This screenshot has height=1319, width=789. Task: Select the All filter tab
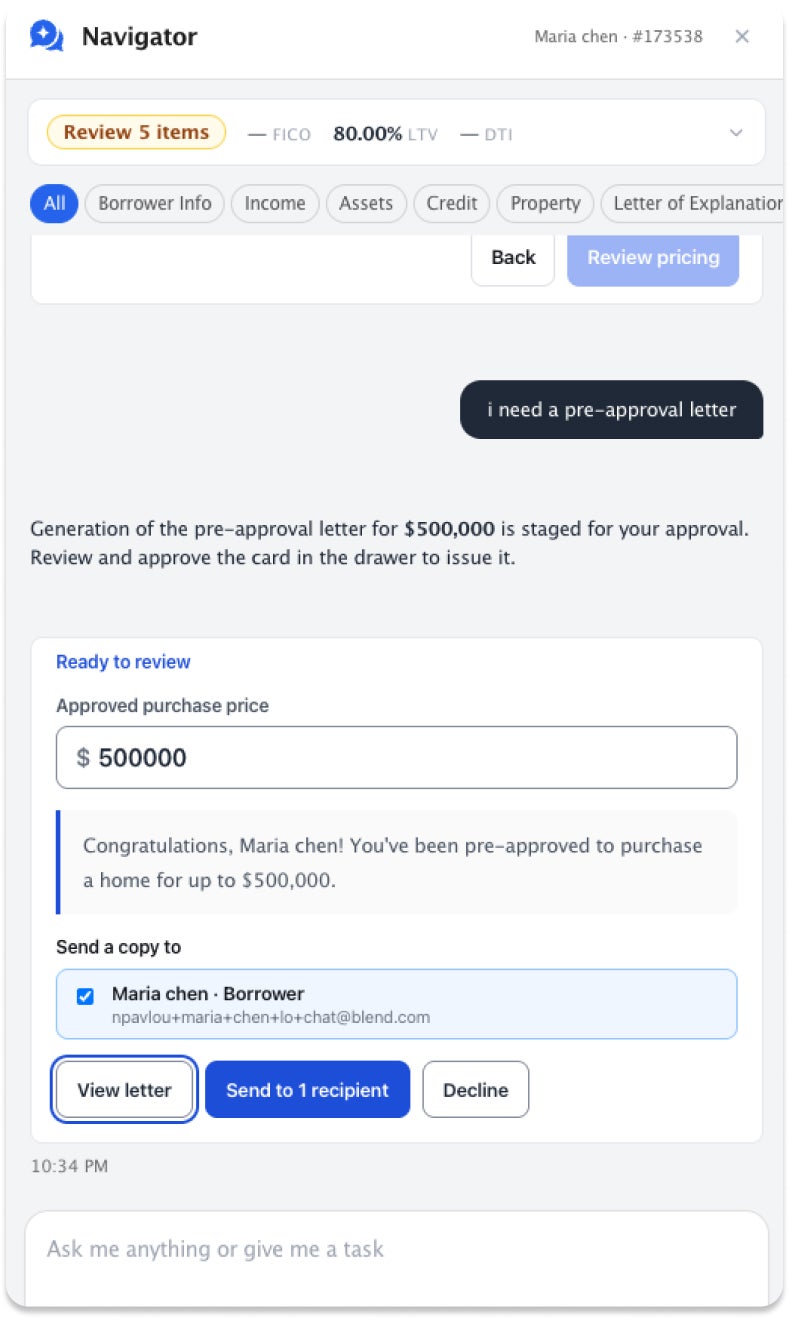54,203
